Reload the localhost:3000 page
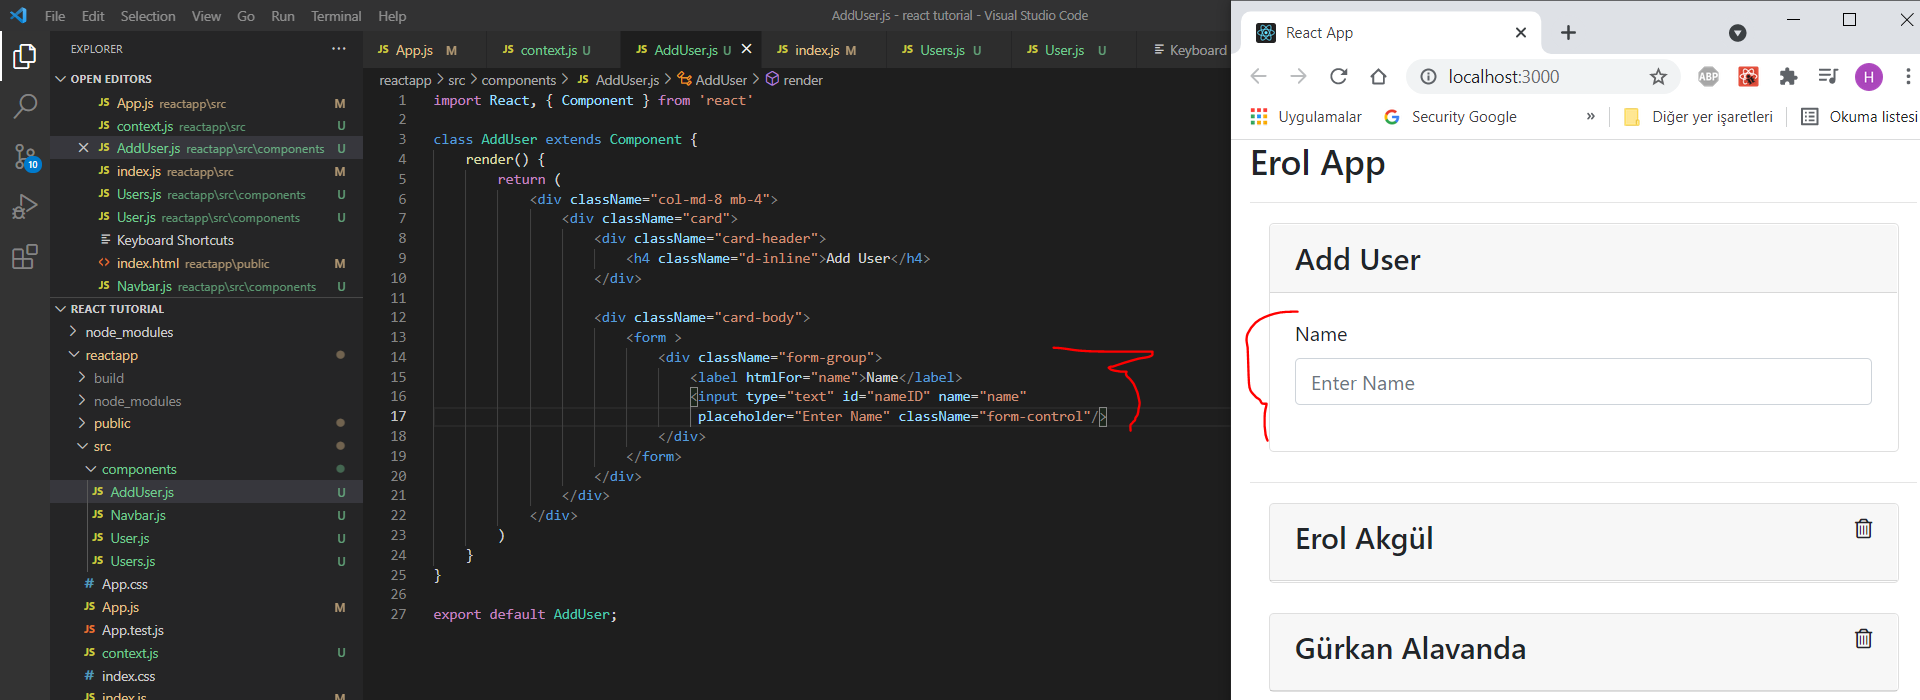Screen dimensions: 1920x700 tap(1338, 77)
